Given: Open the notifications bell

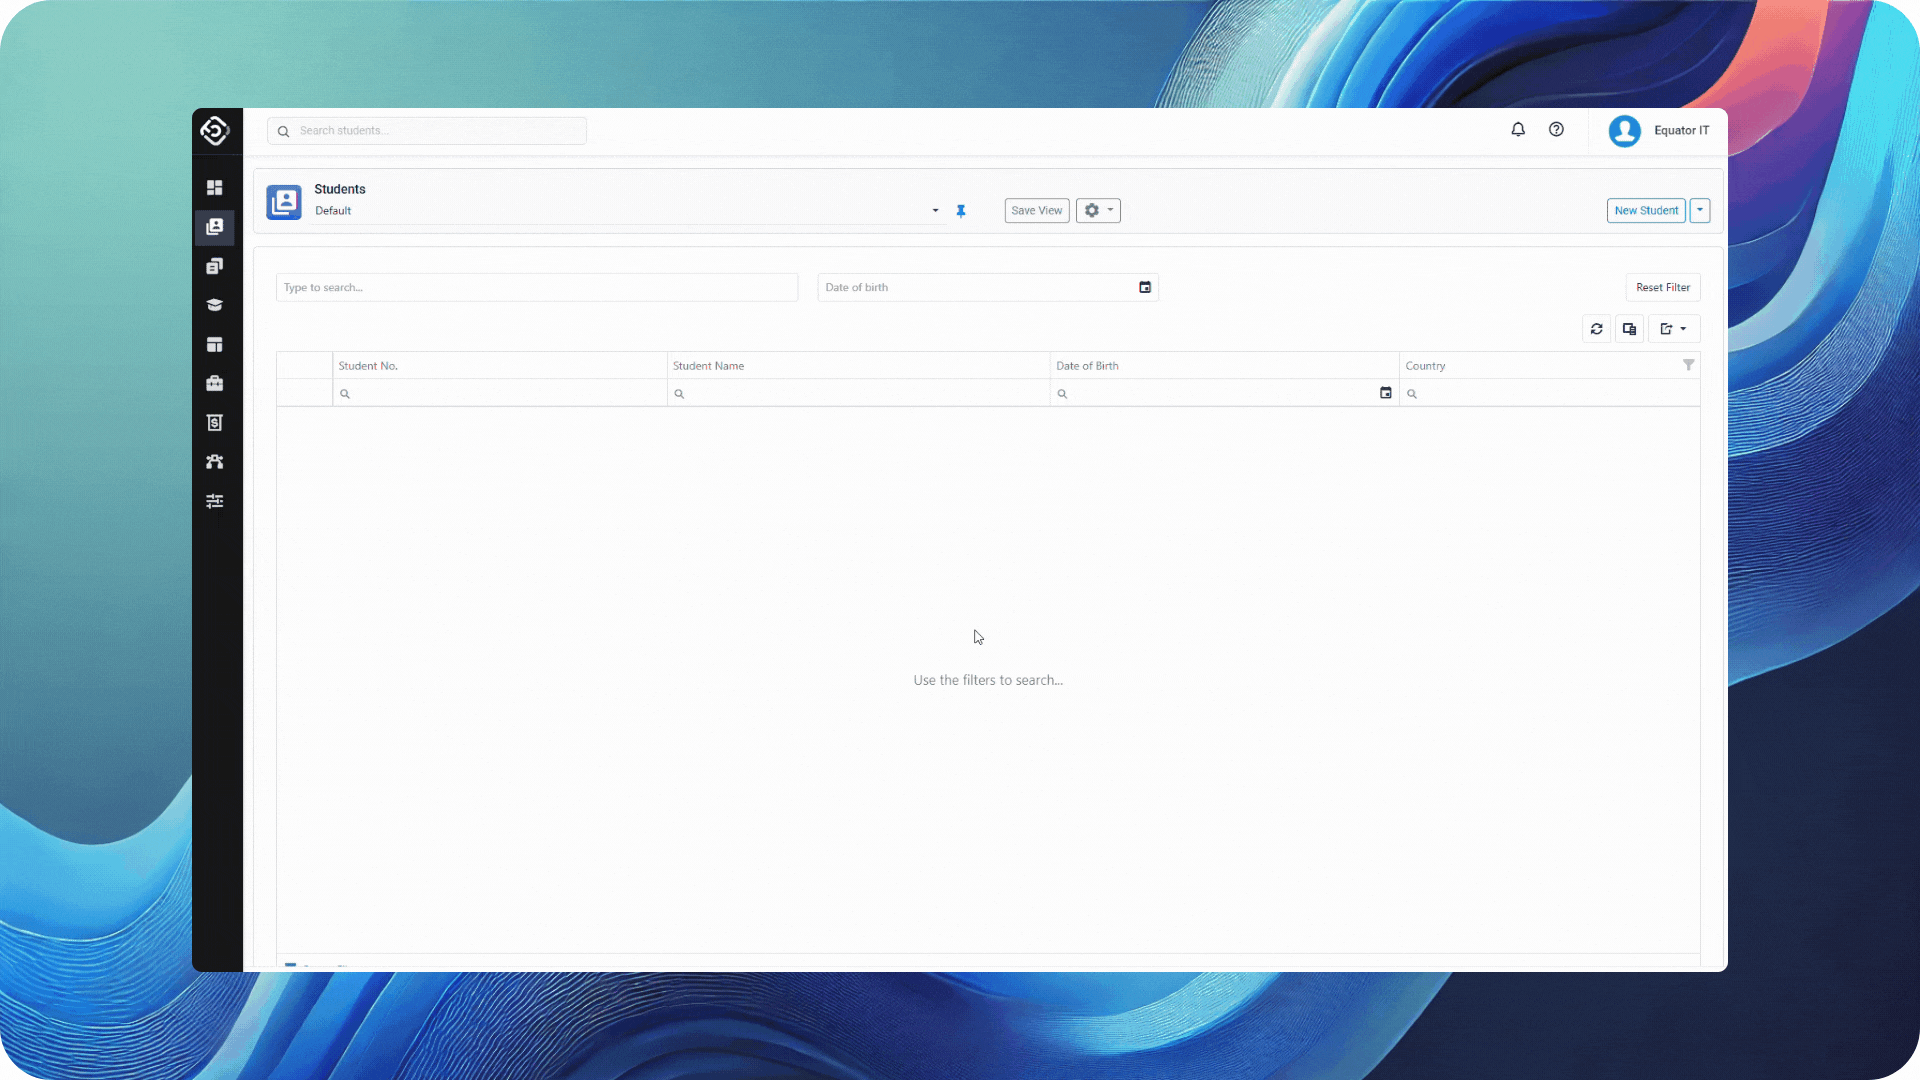Looking at the screenshot, I should 1518,130.
